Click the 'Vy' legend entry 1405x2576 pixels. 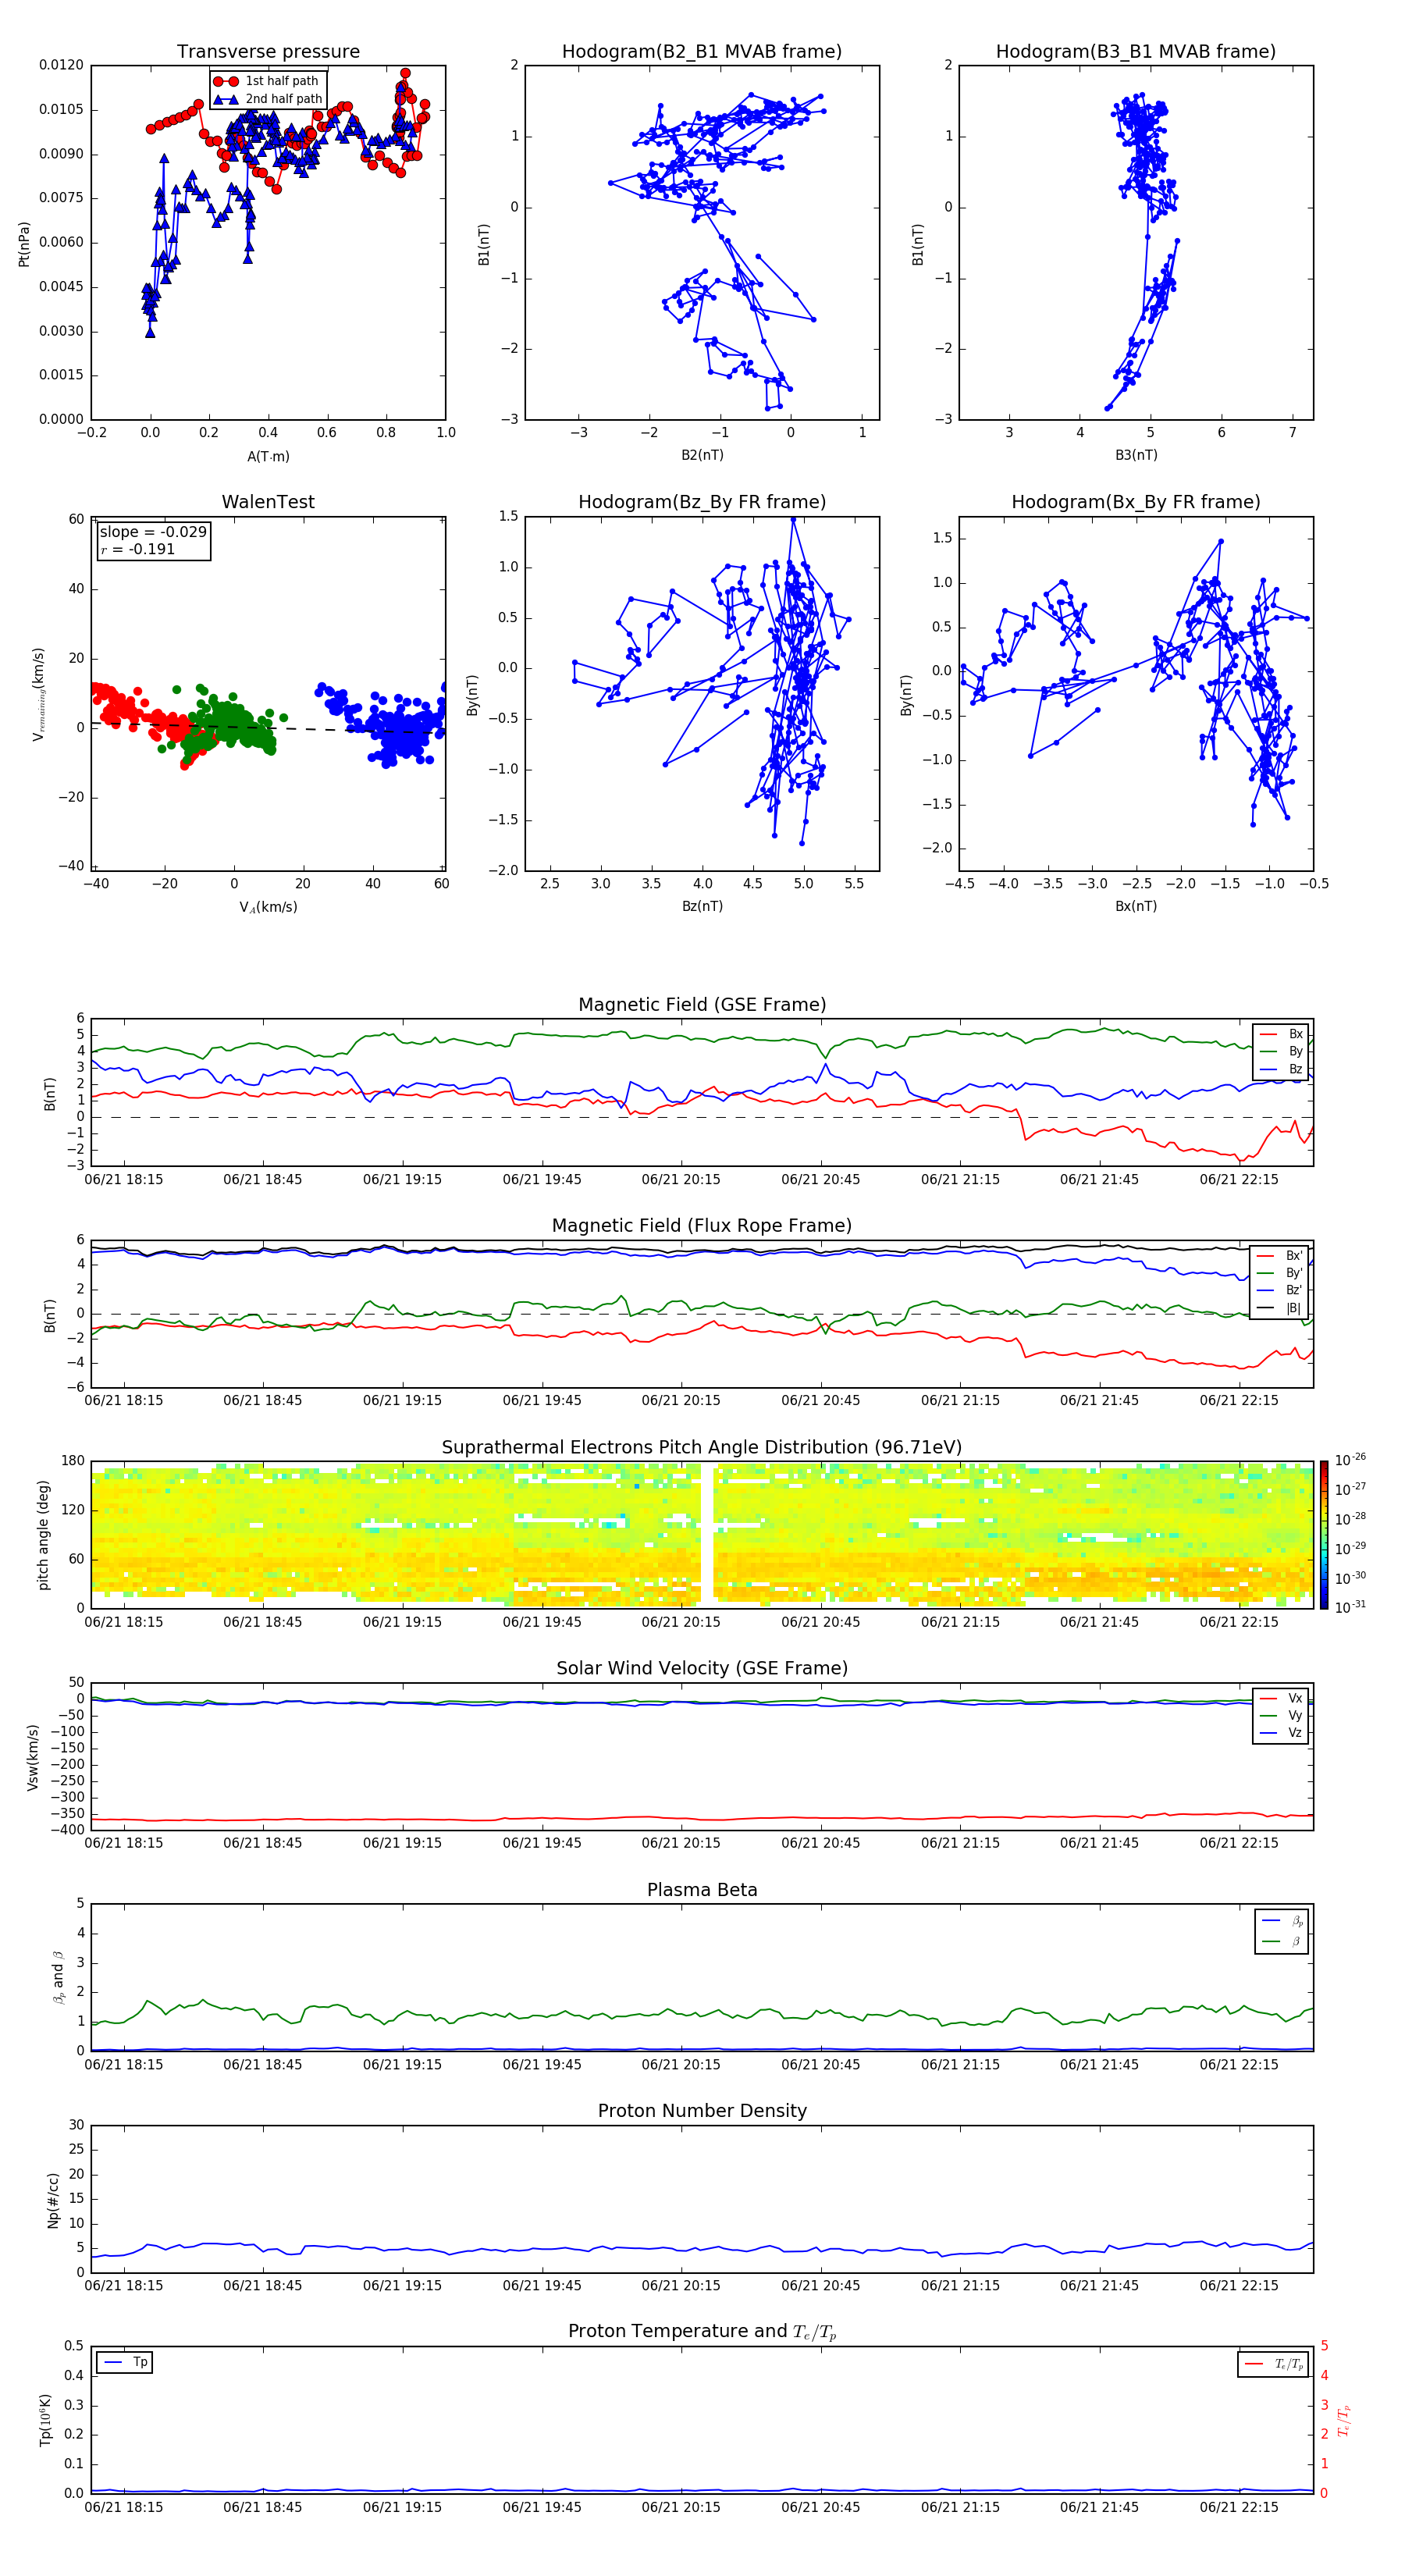[1282, 1716]
